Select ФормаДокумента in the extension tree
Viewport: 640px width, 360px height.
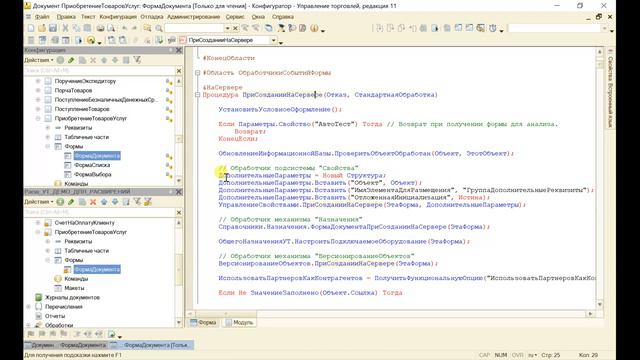(x=97, y=269)
